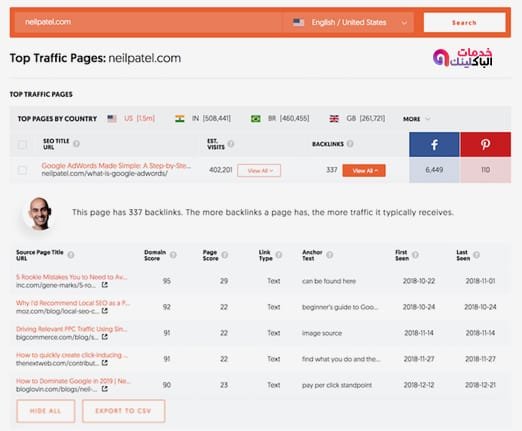Open 'How to Dominate Google in 2019' link
The height and width of the screenshot is (431, 522).
pos(73,381)
